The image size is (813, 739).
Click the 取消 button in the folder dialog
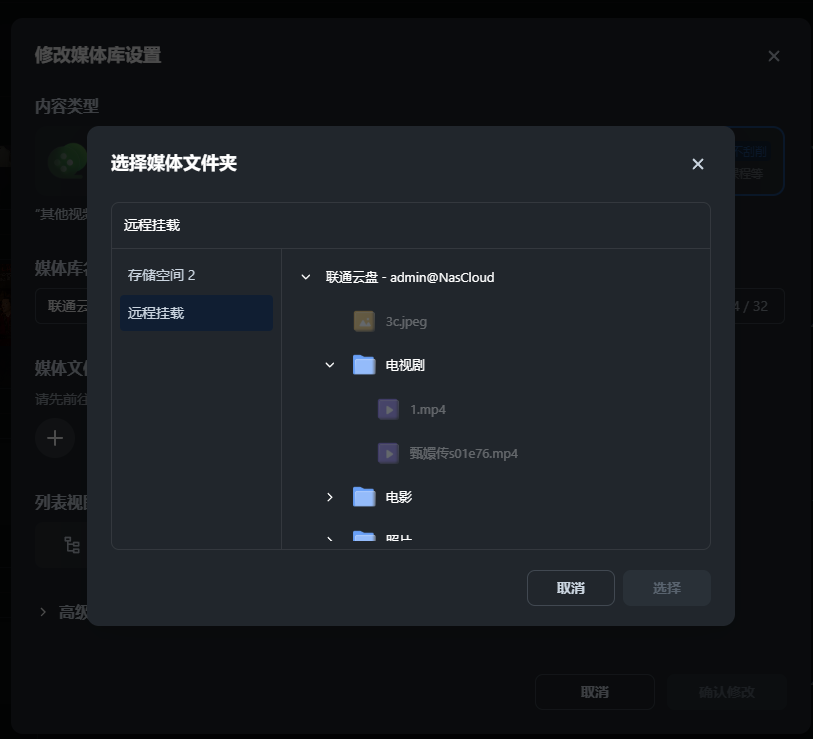[x=571, y=588]
